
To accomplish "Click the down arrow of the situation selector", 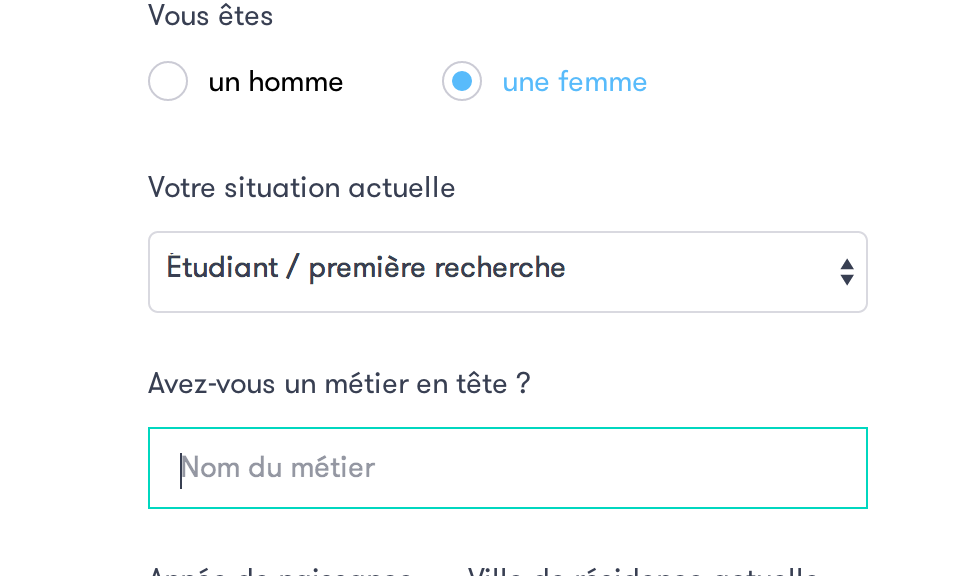I will click(846, 280).
